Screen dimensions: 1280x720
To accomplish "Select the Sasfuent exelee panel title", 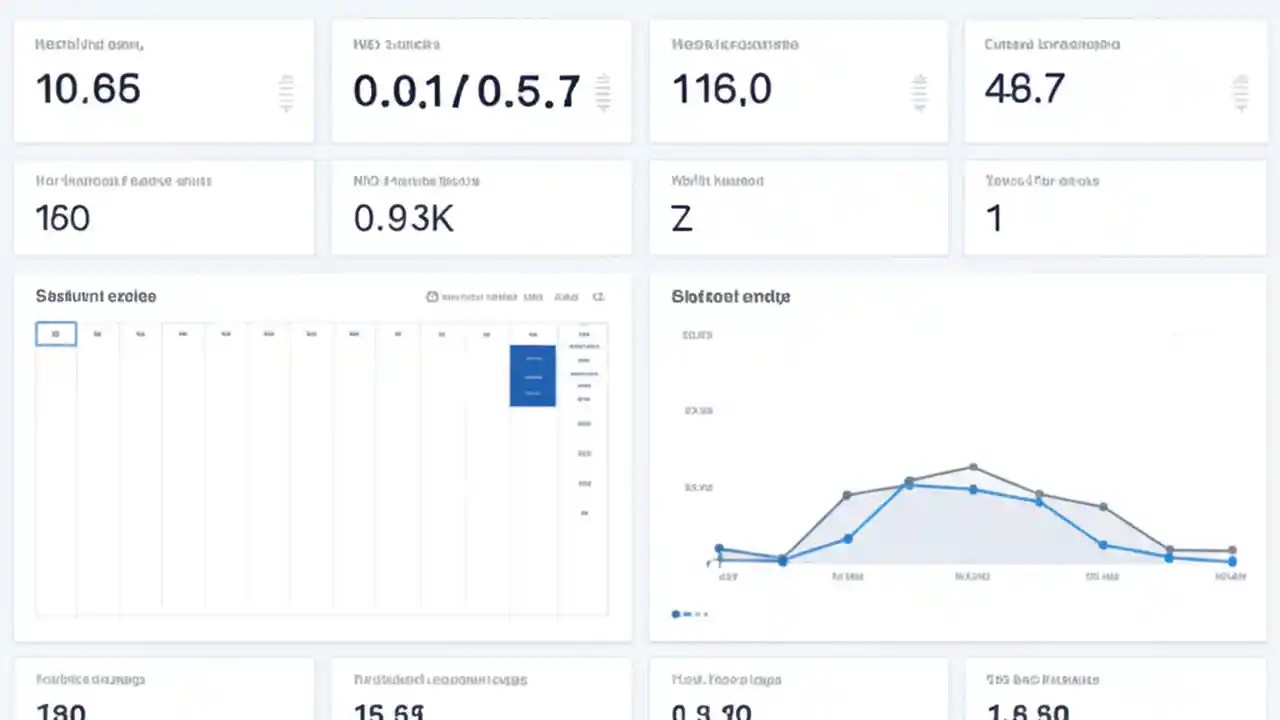I will (x=96, y=296).
